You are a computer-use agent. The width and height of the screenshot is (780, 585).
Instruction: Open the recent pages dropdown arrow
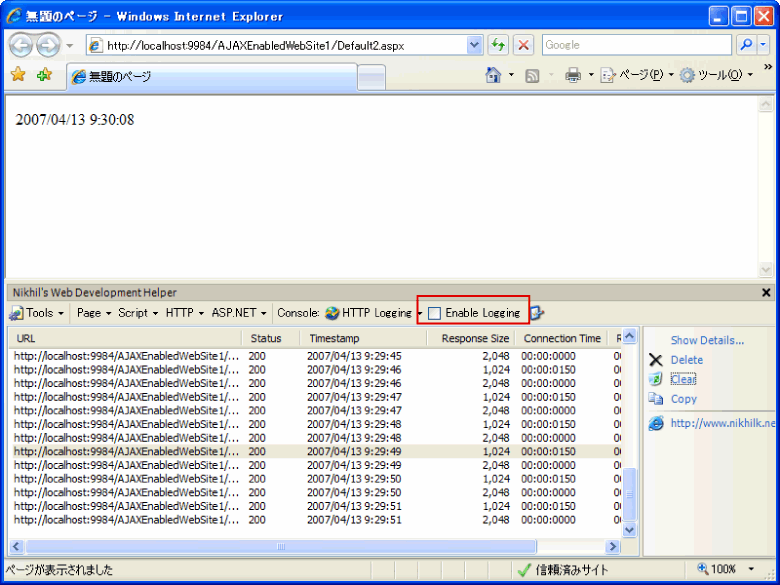(70, 46)
